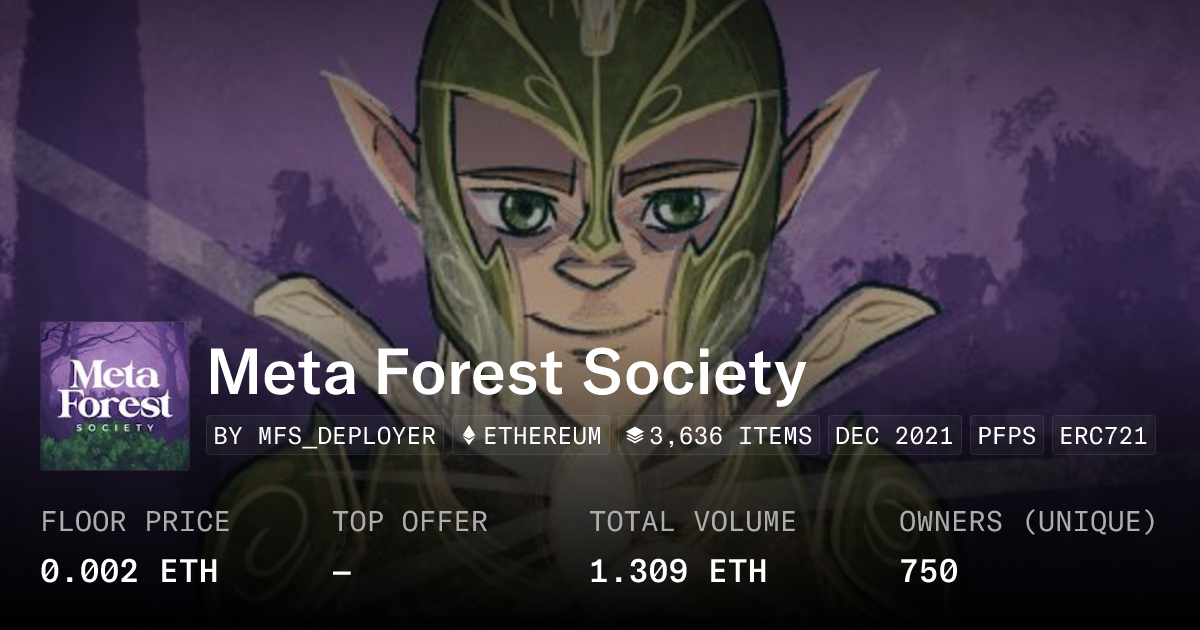Select the 3,636 ITEMS count text

tap(730, 436)
